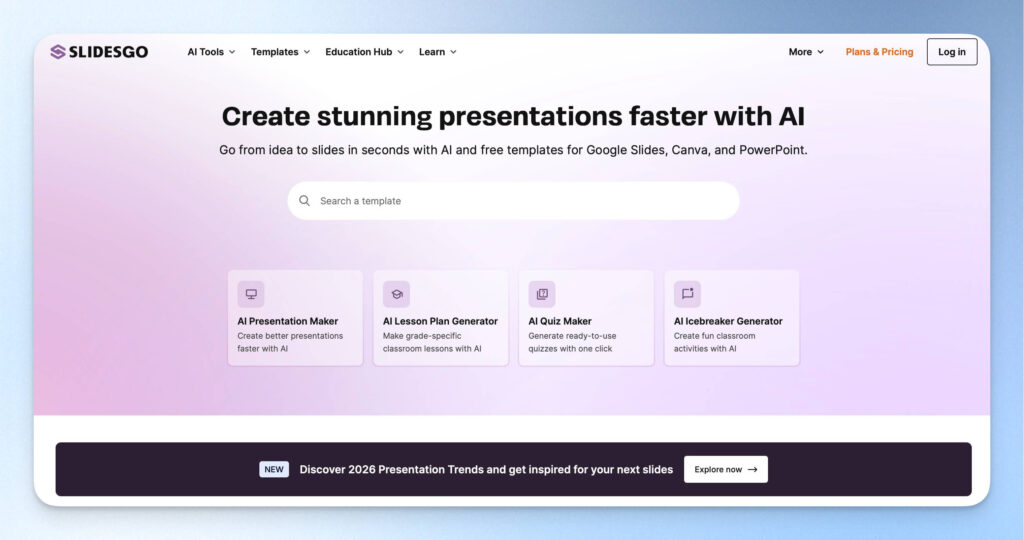1024x540 pixels.
Task: Click 'Go from idea to slides' subtitle
Action: click(x=513, y=150)
